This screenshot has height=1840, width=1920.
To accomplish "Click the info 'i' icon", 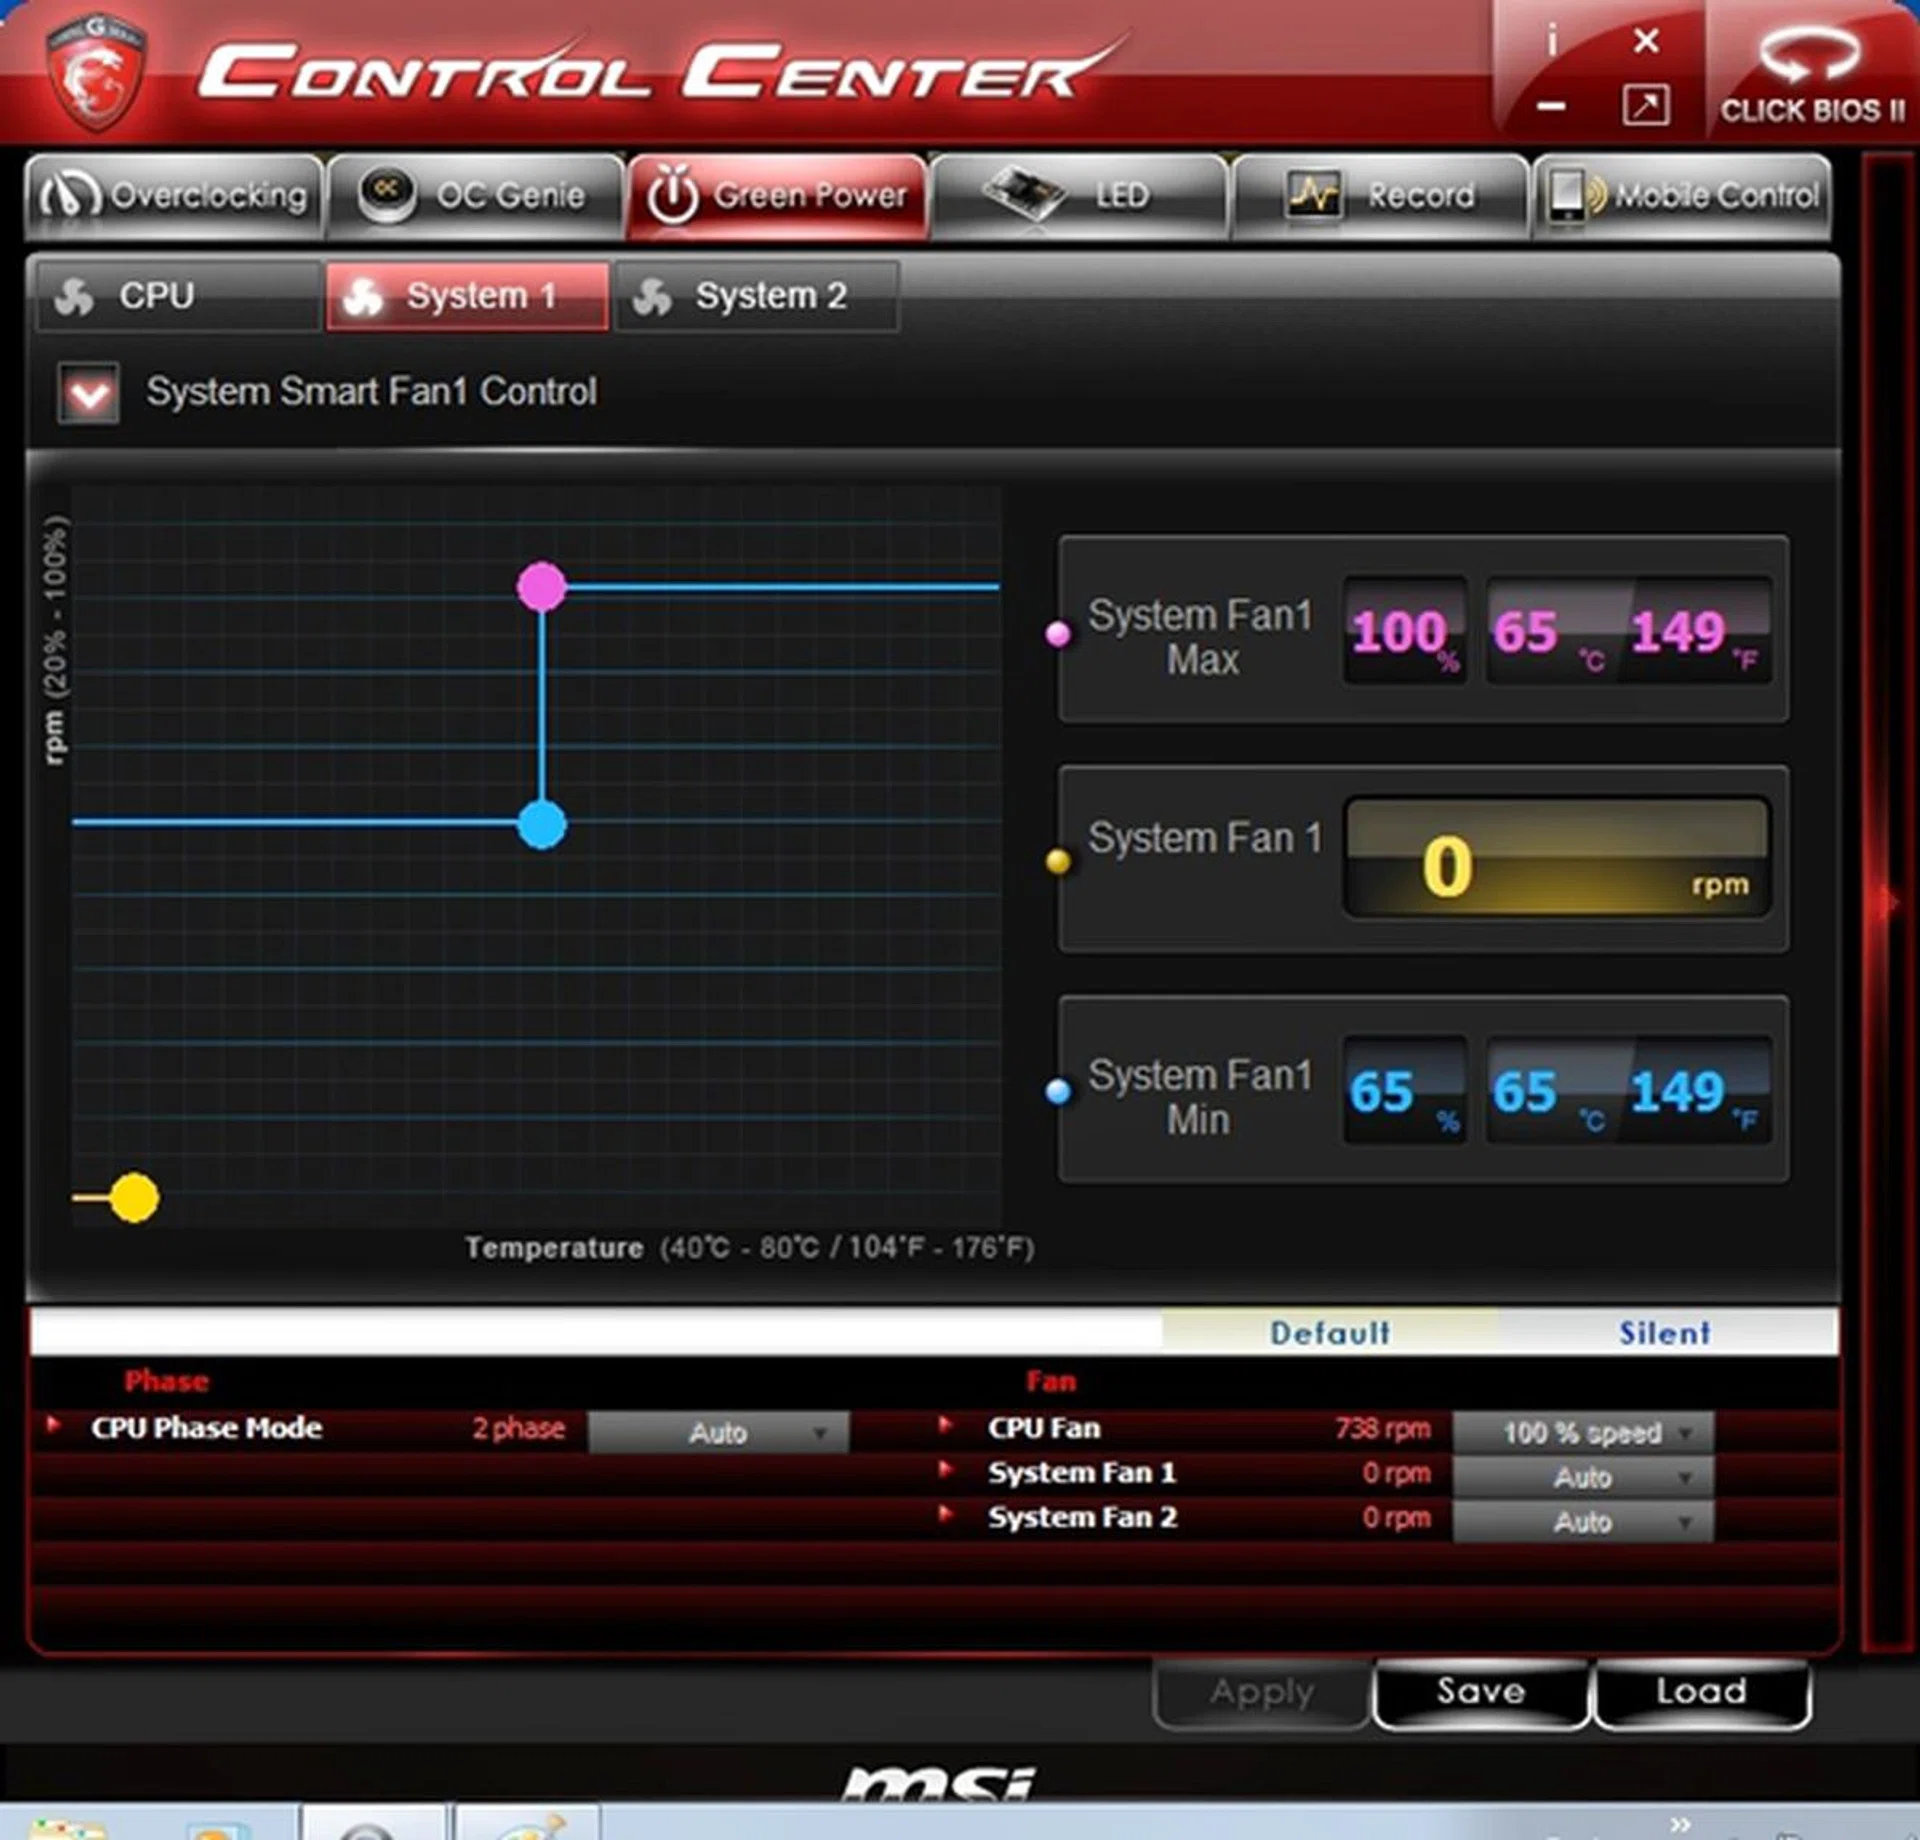I will coord(1551,41).
